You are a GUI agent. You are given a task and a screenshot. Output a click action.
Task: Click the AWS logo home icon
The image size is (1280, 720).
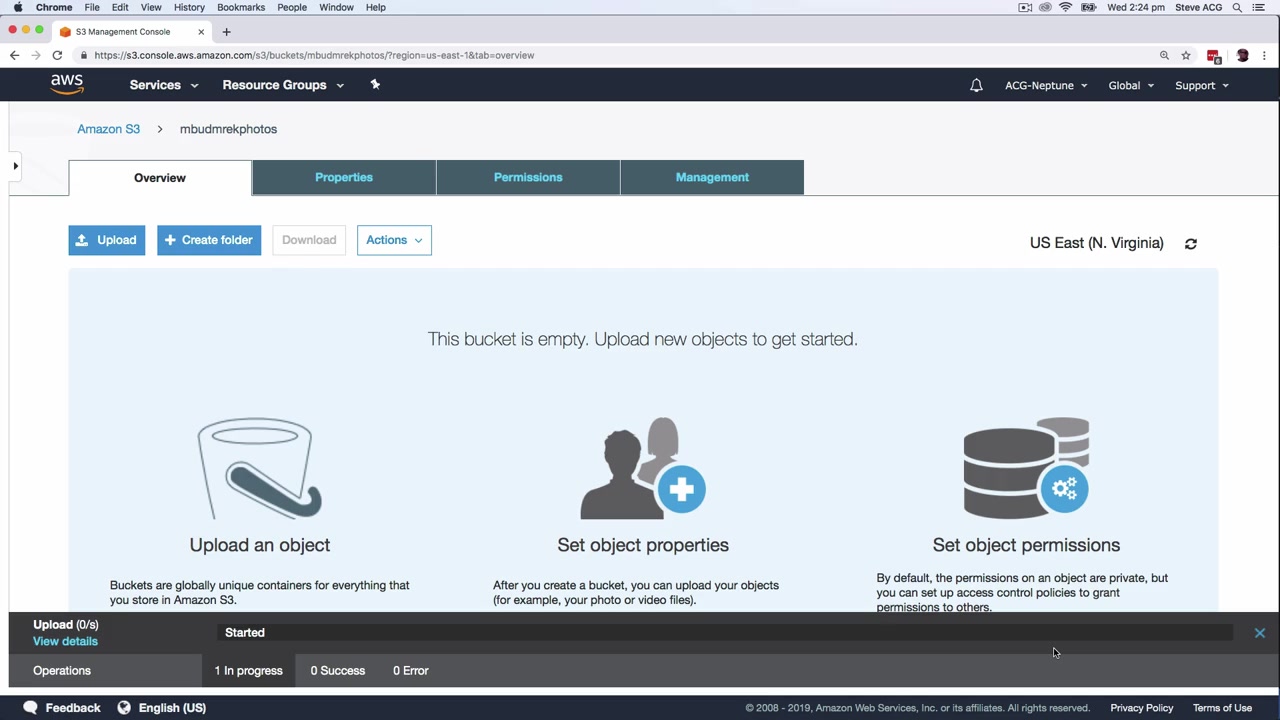[67, 85]
